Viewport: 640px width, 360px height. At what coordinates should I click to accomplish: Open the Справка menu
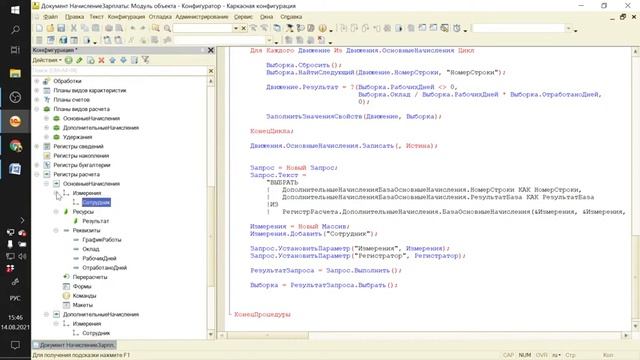pyautogui.click(x=291, y=17)
